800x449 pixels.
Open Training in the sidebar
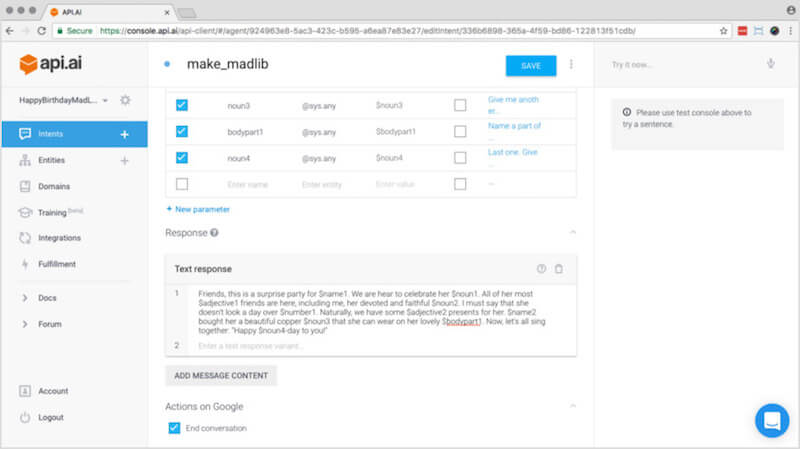(x=52, y=213)
